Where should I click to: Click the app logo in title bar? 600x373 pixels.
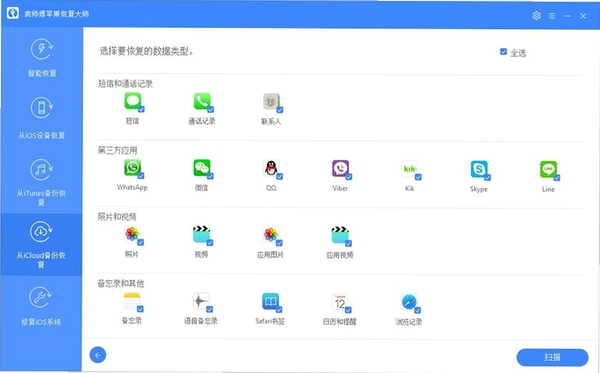pyautogui.click(x=13, y=13)
